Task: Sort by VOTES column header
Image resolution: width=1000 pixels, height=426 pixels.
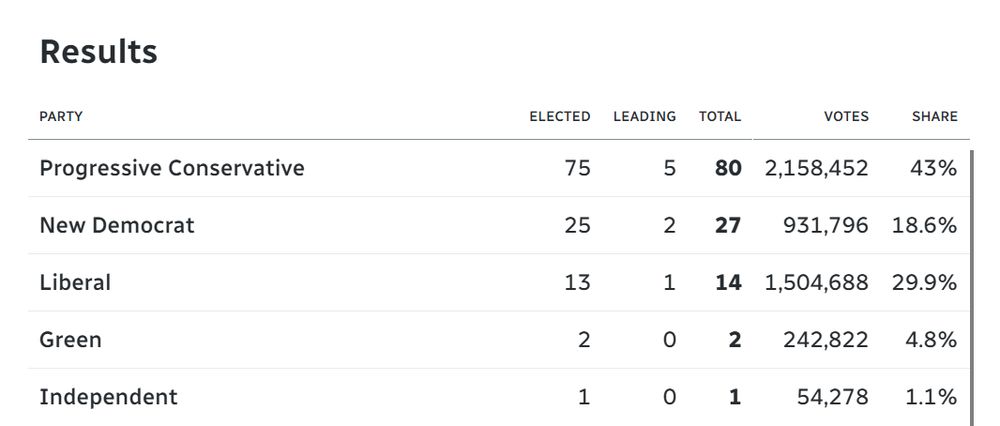Action: (846, 116)
